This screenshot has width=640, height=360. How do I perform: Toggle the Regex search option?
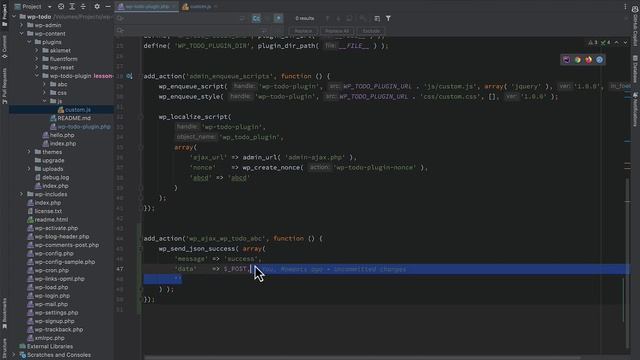pyautogui.click(x=278, y=18)
